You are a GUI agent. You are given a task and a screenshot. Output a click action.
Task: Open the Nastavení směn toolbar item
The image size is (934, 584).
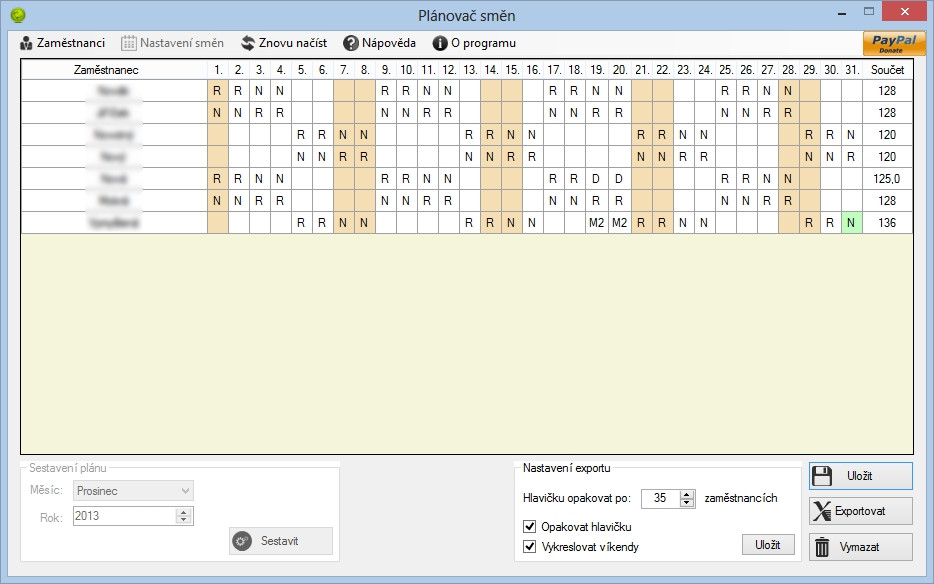coord(172,43)
